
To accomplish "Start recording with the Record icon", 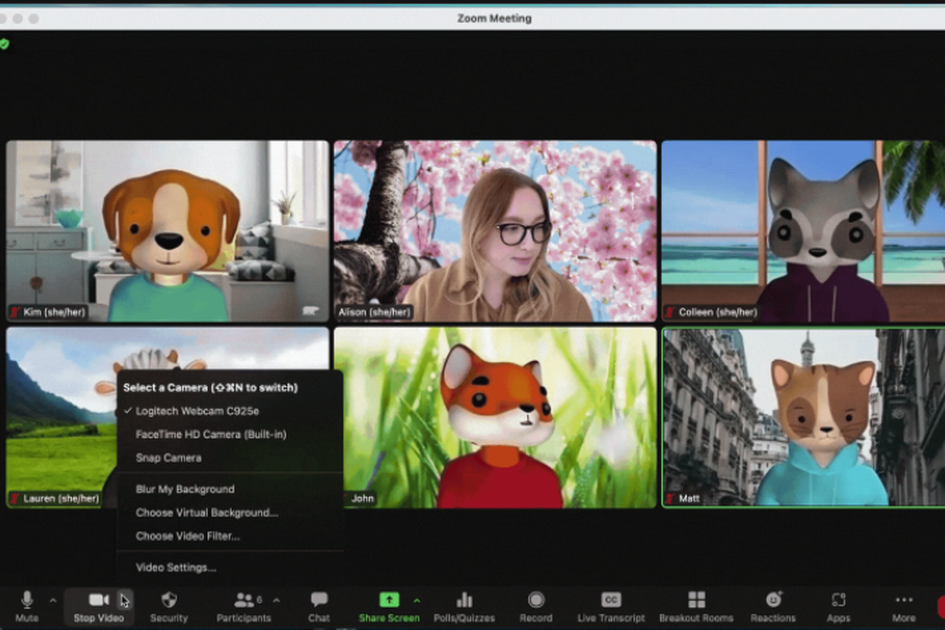I will [x=536, y=600].
